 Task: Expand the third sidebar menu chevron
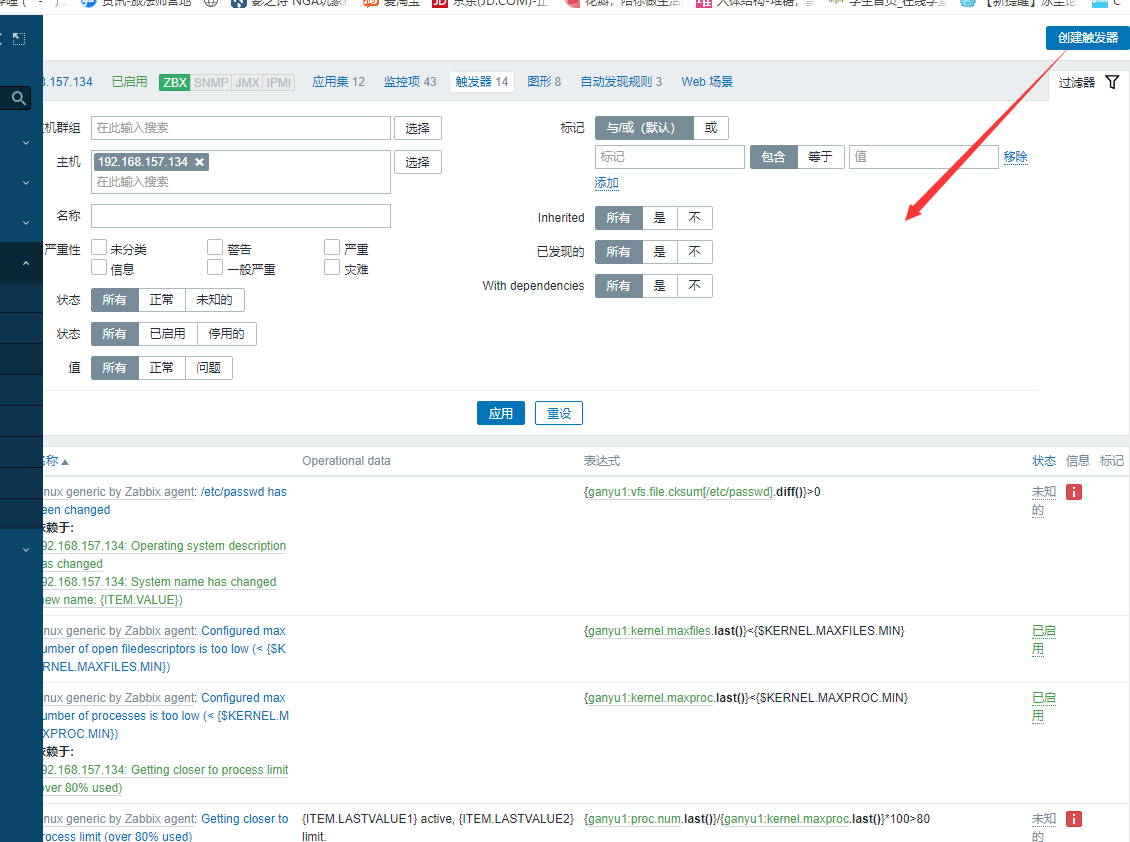point(26,223)
